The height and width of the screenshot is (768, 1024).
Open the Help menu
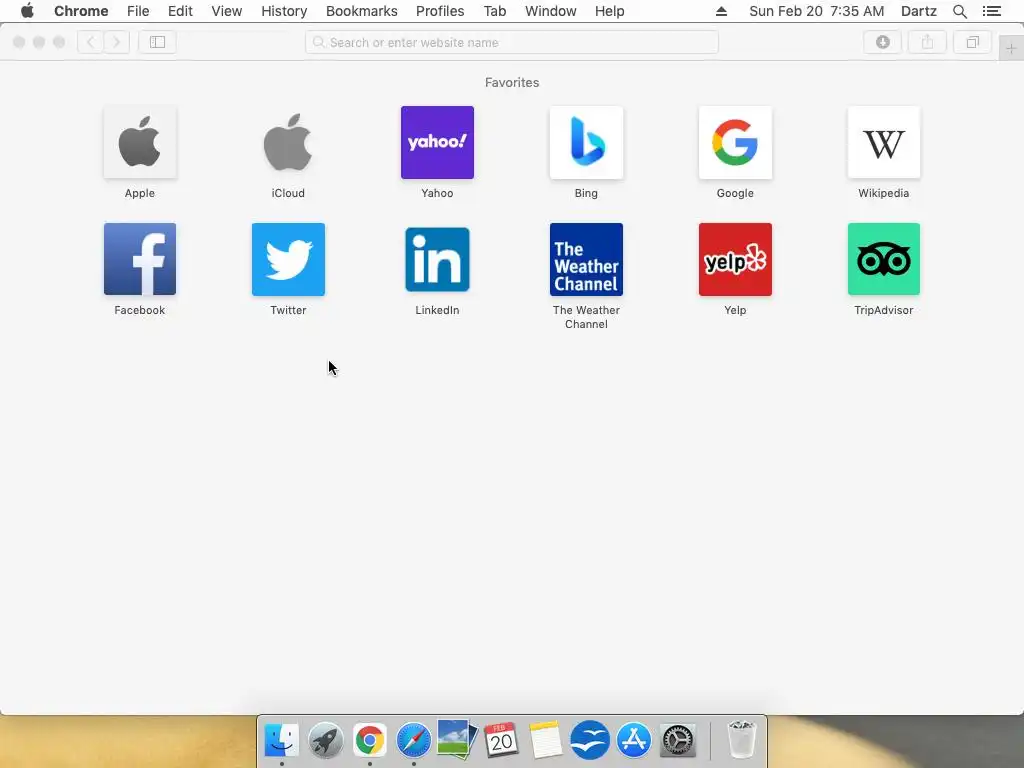click(609, 11)
